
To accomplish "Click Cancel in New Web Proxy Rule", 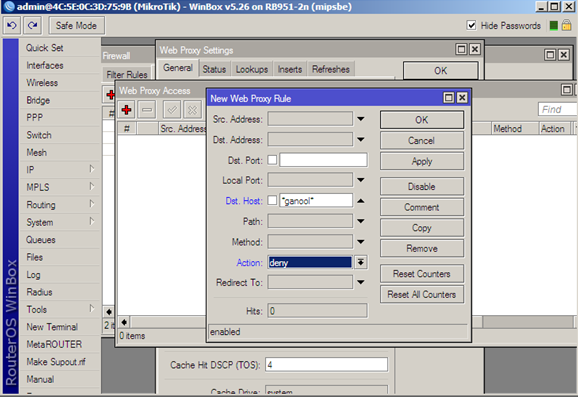I will point(422,140).
